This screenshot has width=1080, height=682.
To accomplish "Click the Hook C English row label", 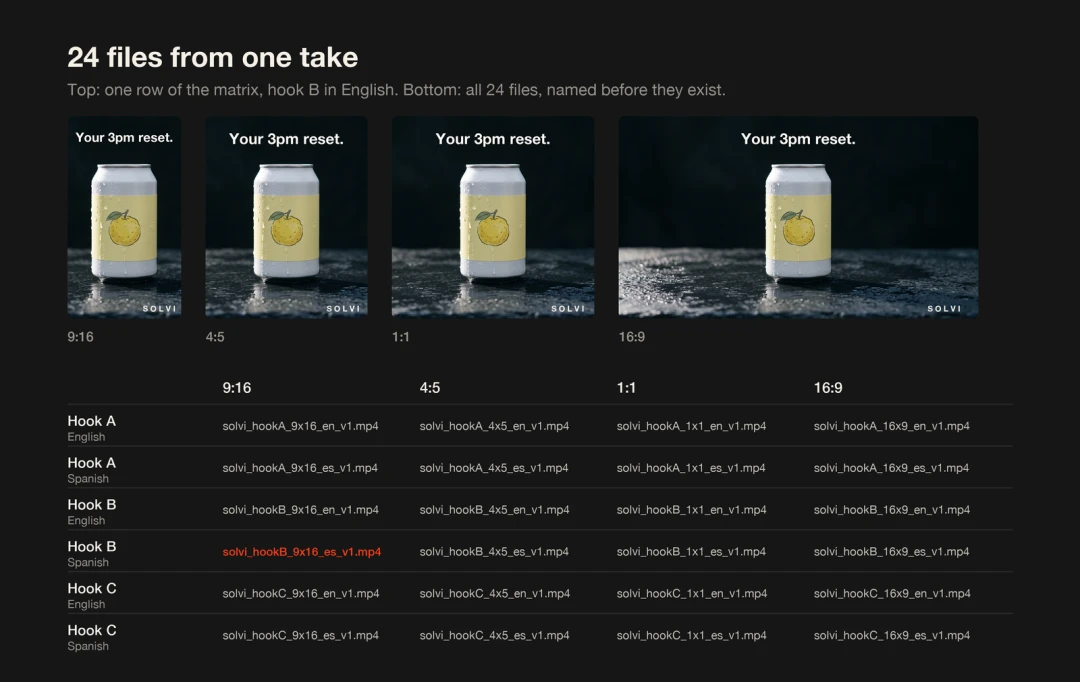I will (92, 596).
